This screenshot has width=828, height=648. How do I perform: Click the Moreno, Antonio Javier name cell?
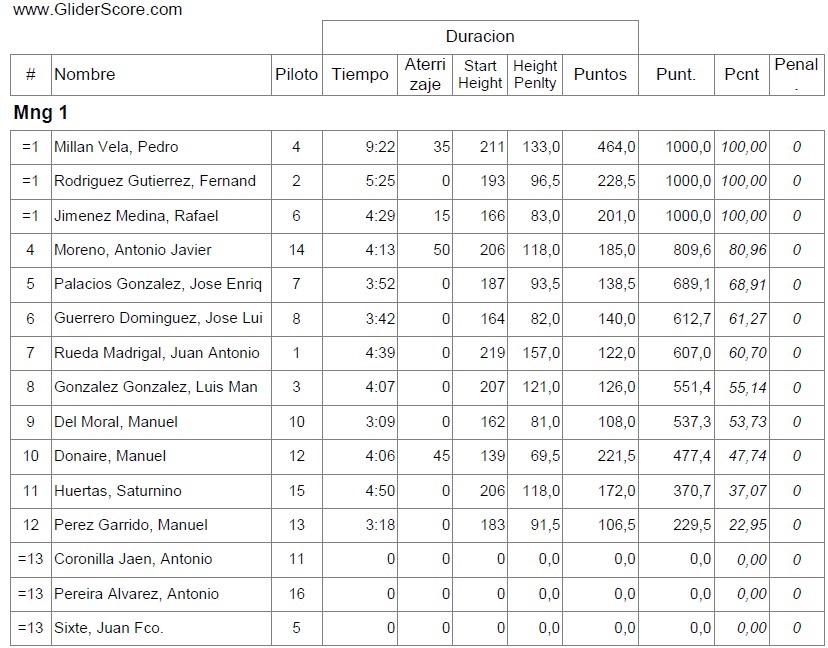133,250
